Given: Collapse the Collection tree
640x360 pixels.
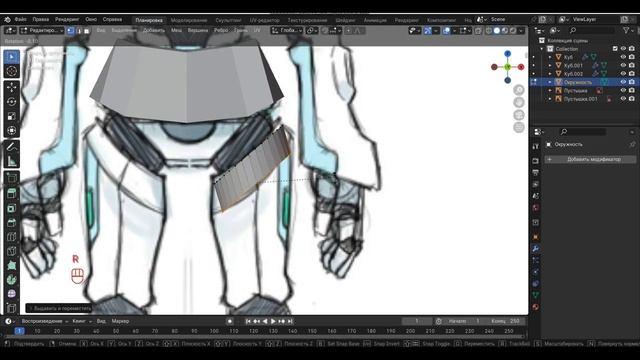Looking at the screenshot, I should pos(542,49).
